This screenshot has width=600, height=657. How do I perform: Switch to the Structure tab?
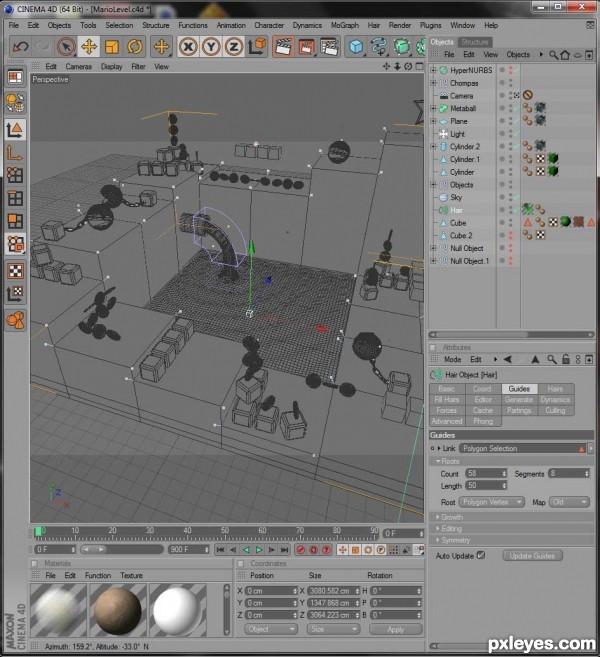(x=474, y=42)
